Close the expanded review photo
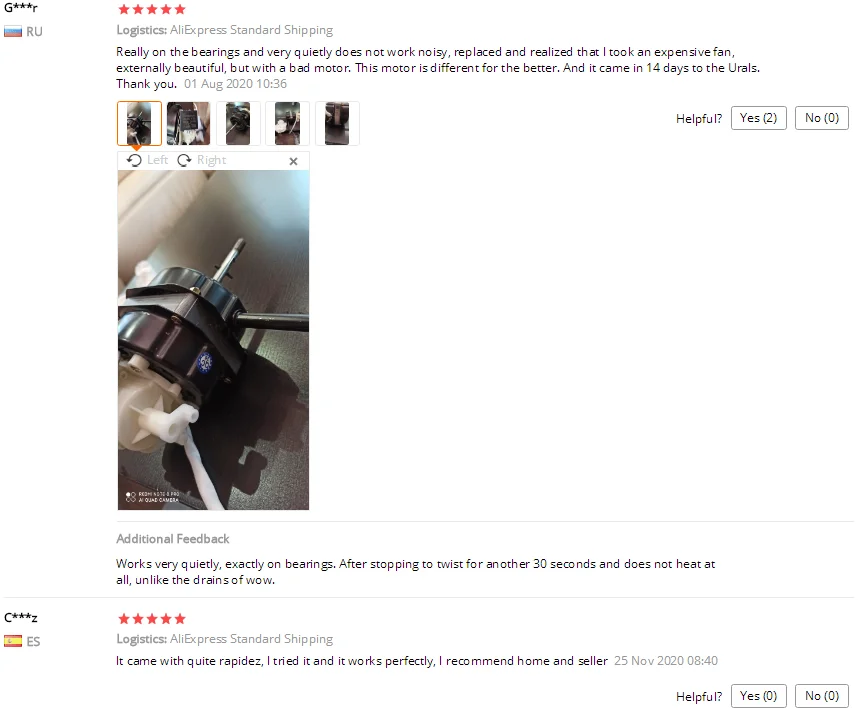 (x=293, y=161)
